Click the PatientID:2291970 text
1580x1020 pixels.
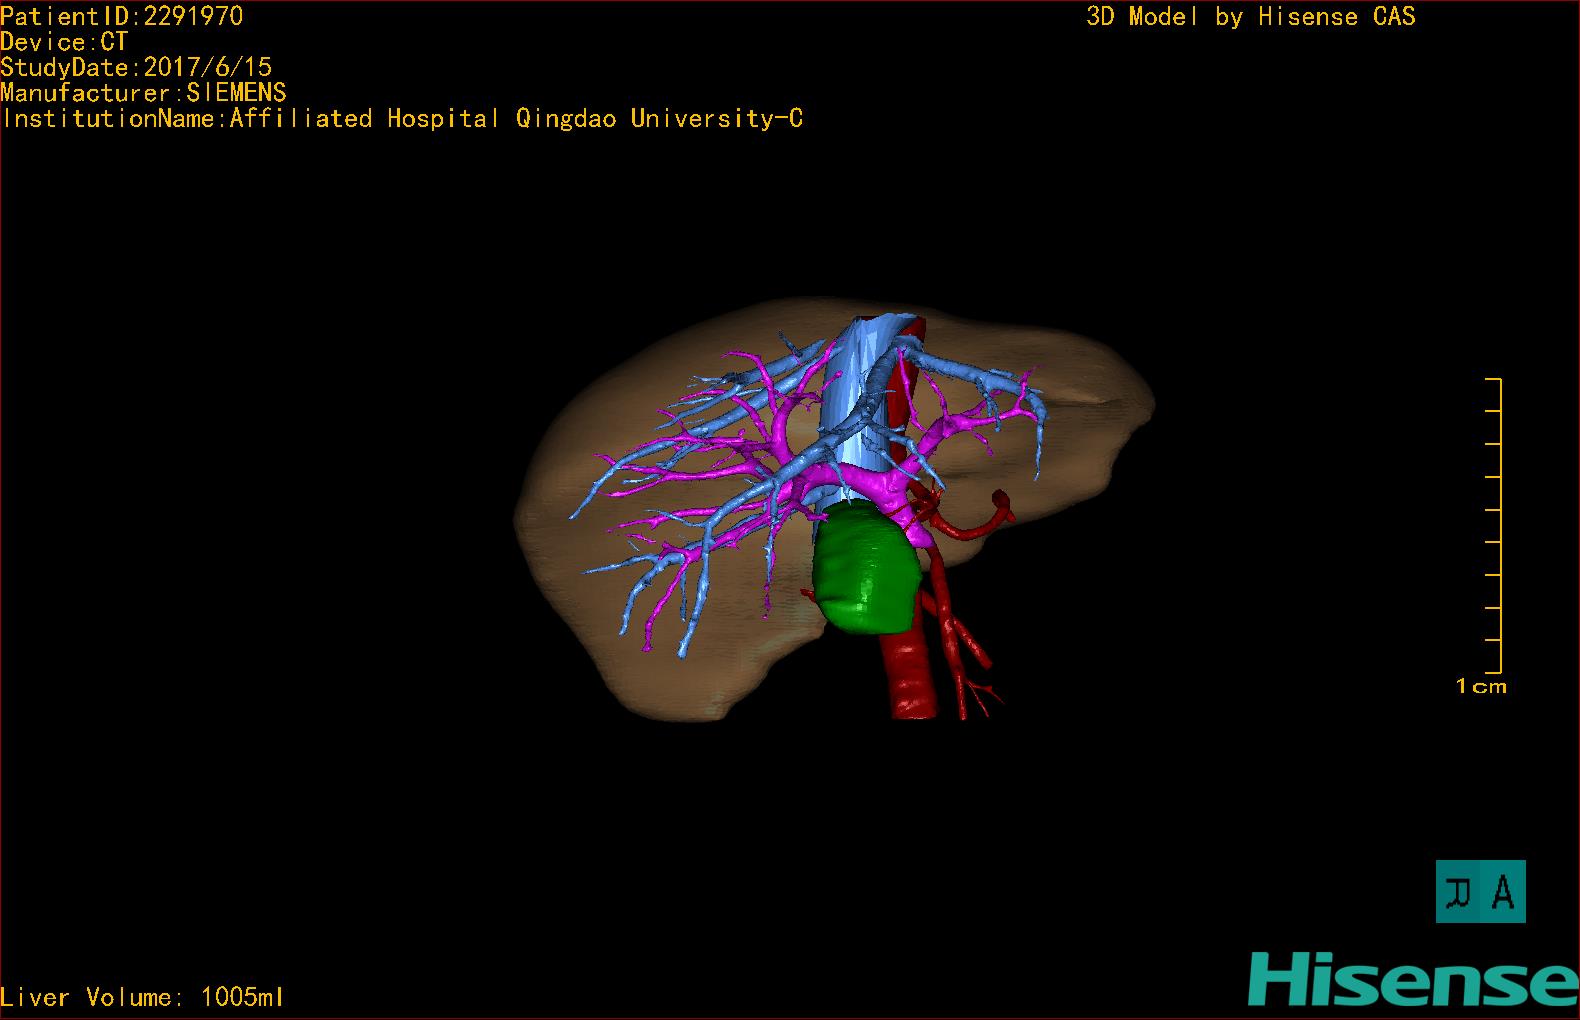click(121, 16)
